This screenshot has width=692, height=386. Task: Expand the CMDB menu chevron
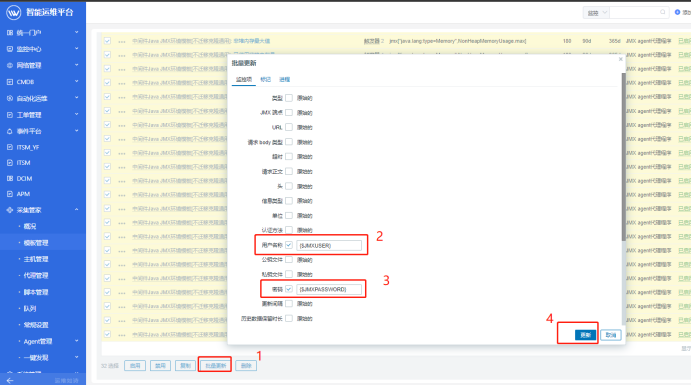point(77,81)
